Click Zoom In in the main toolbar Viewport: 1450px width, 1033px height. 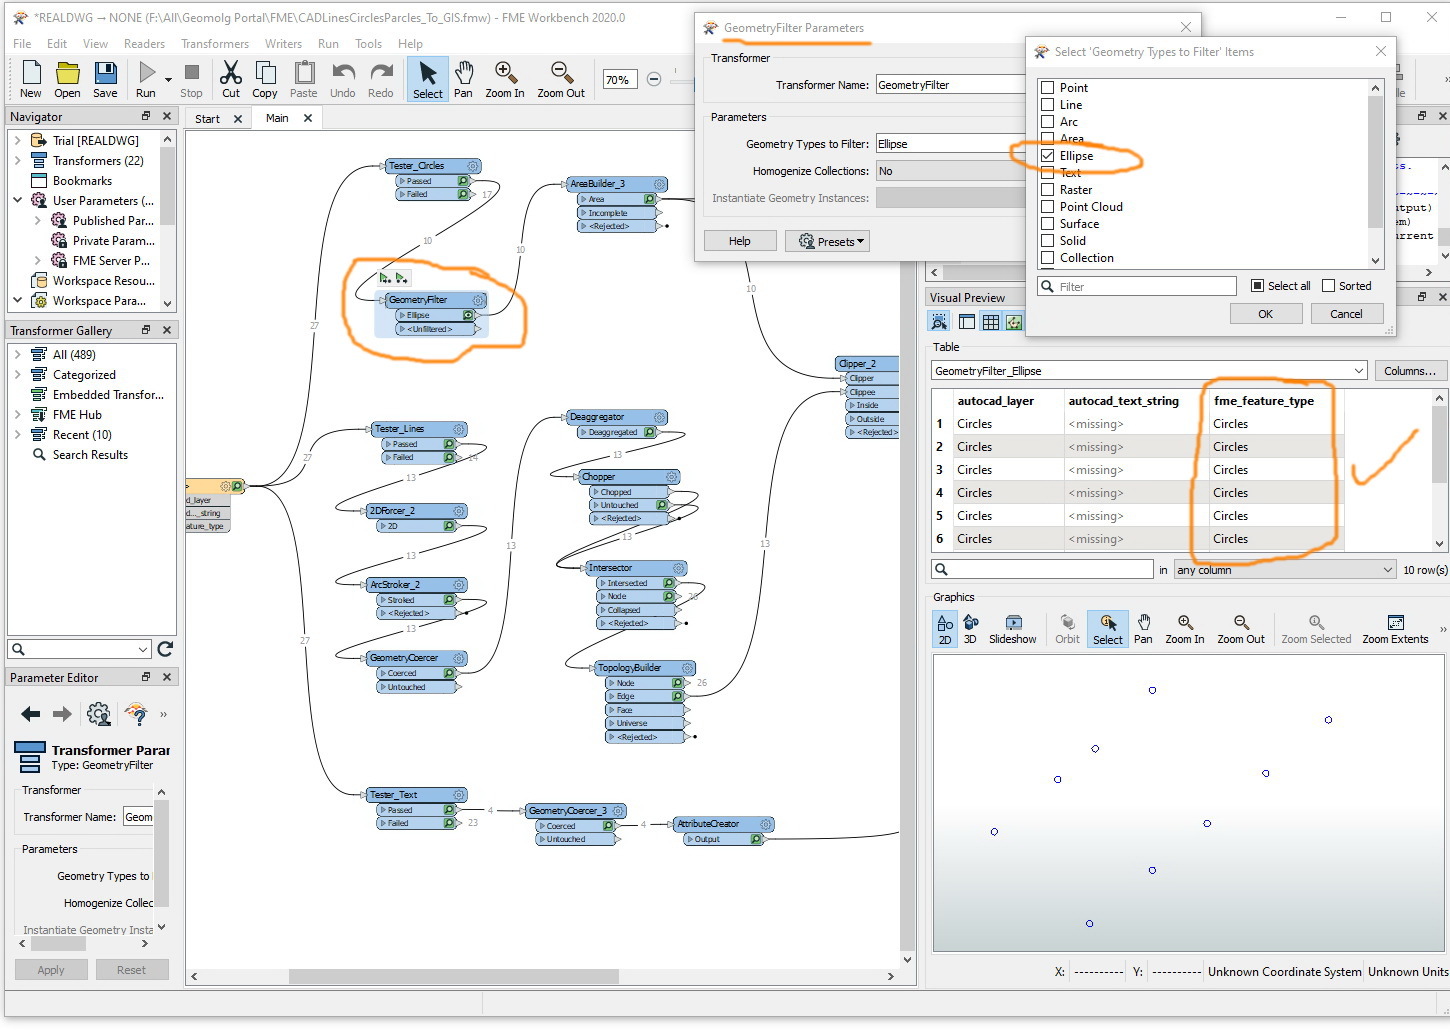(x=505, y=79)
